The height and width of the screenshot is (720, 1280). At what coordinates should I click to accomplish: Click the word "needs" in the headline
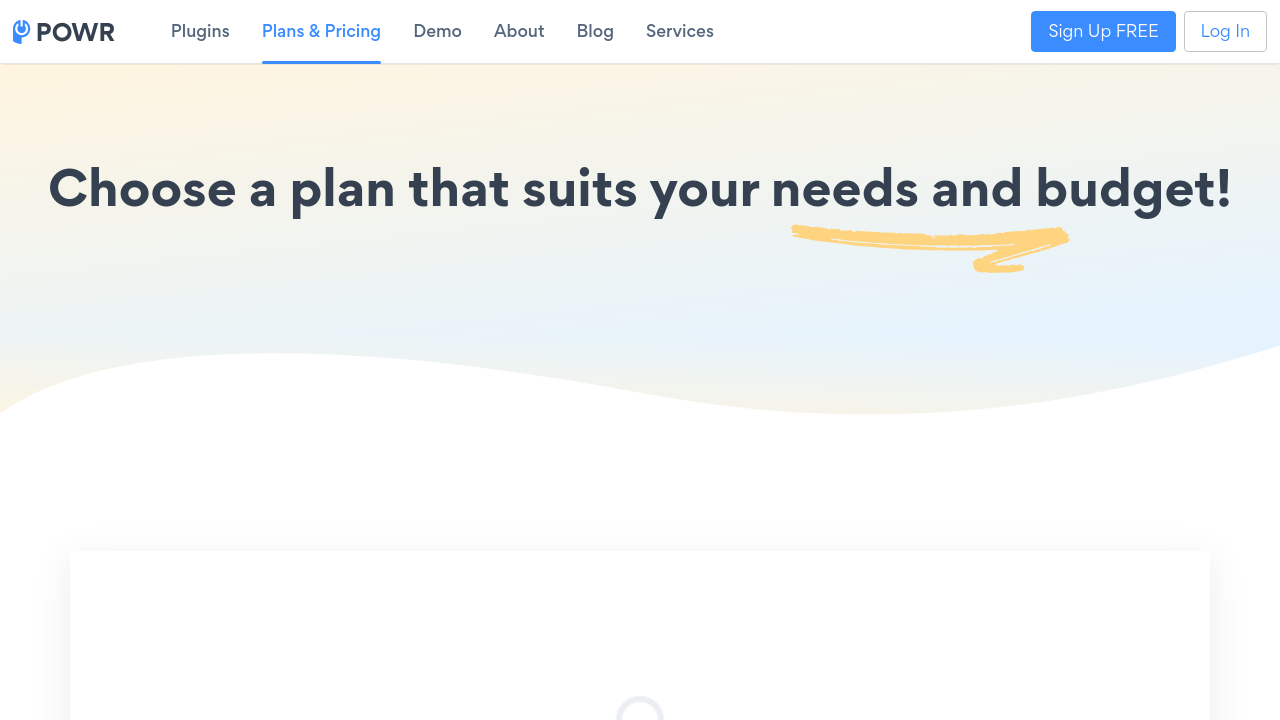tap(845, 188)
